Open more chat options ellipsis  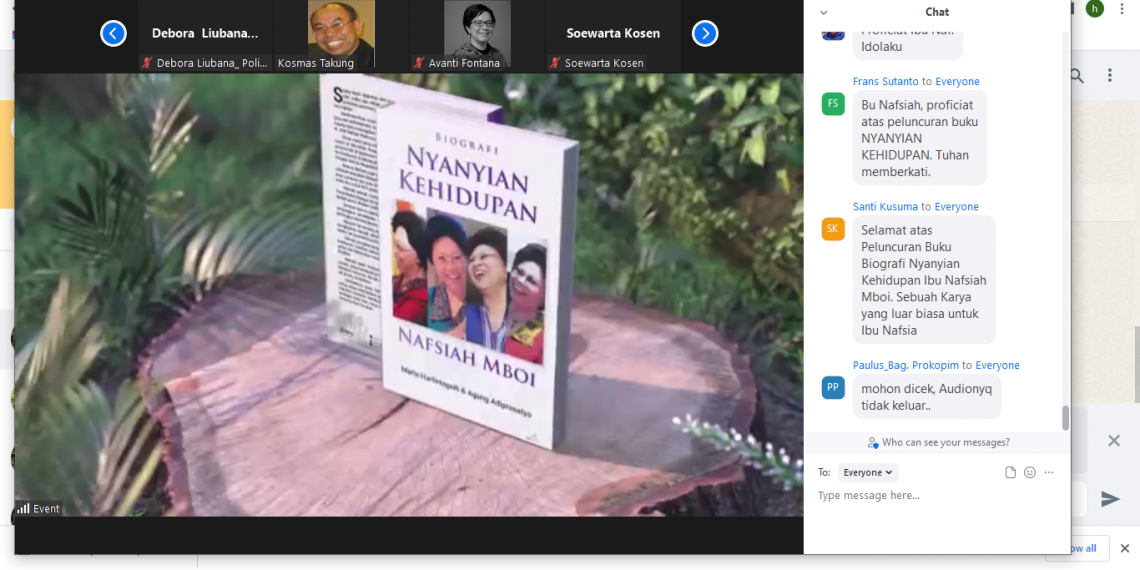[x=1048, y=473]
